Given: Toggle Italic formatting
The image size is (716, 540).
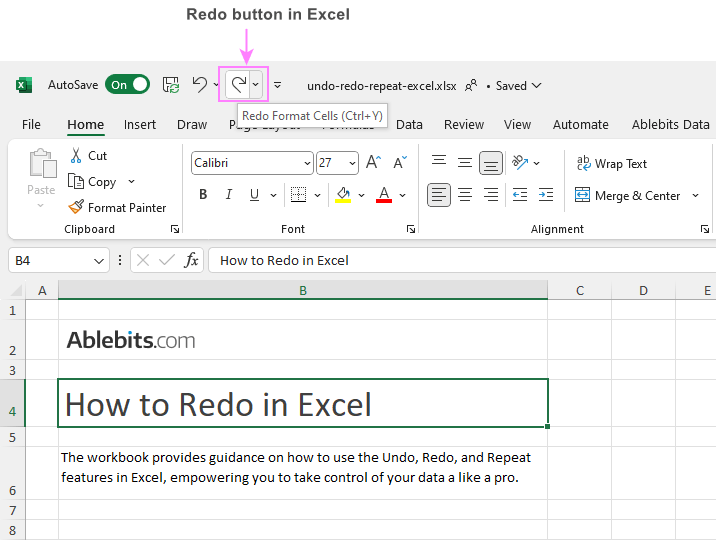Looking at the screenshot, I should [229, 195].
